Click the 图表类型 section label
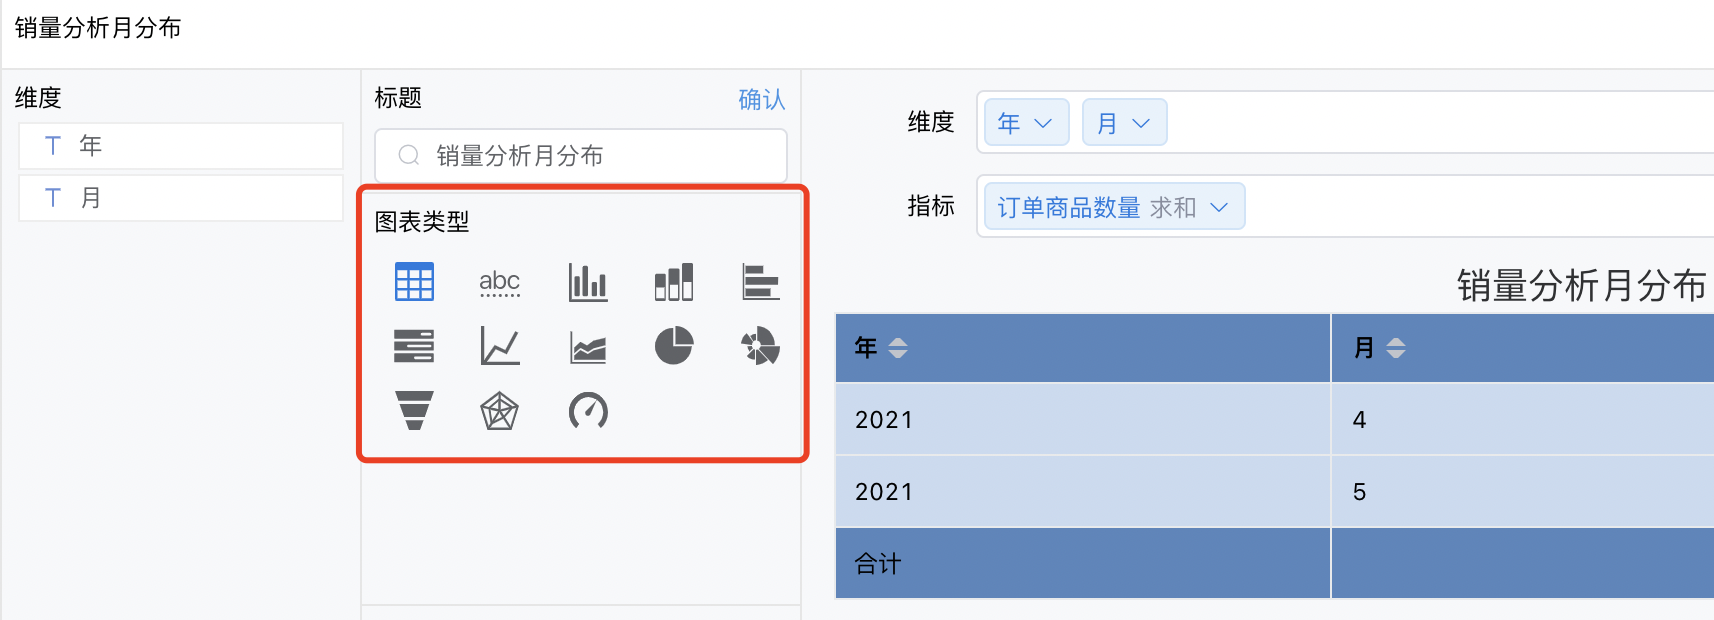1714x620 pixels. (422, 221)
